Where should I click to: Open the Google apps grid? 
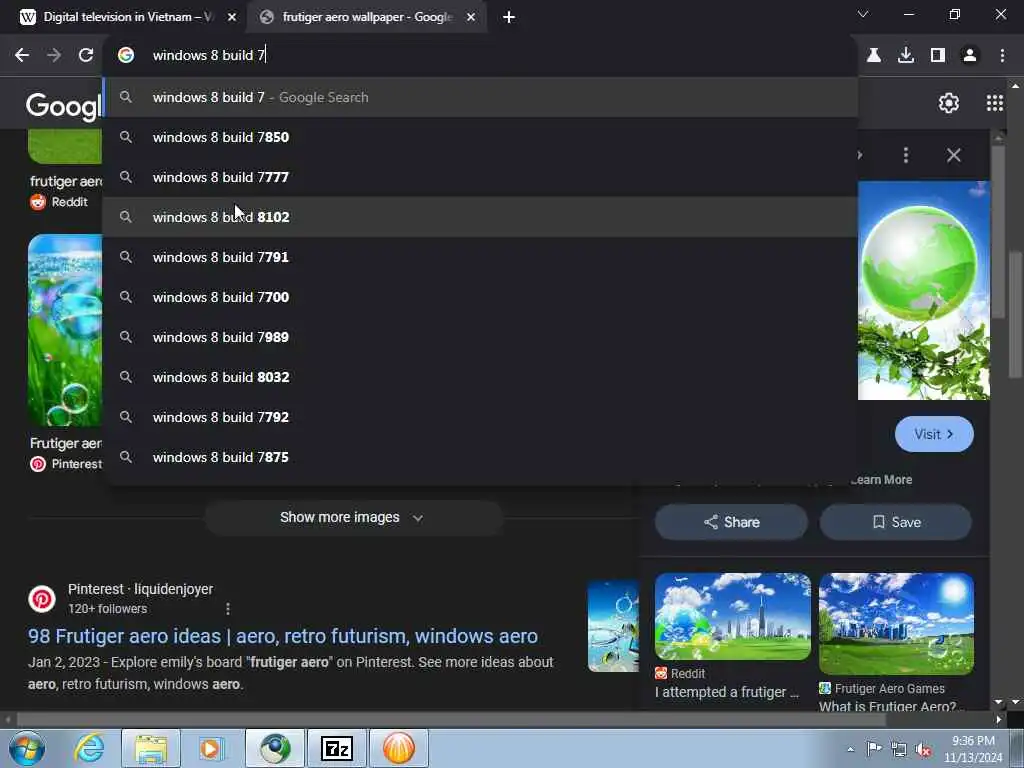(x=995, y=103)
